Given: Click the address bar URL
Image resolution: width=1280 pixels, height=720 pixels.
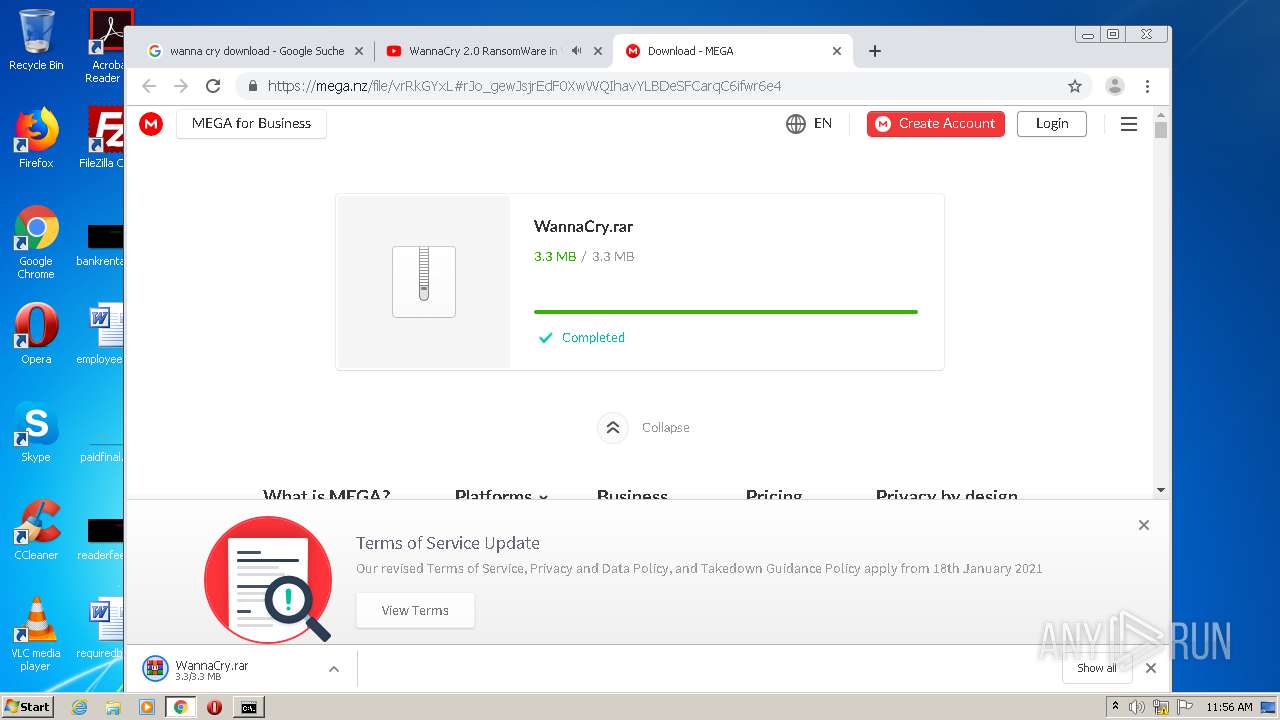Looking at the screenshot, I should pyautogui.click(x=525, y=86).
